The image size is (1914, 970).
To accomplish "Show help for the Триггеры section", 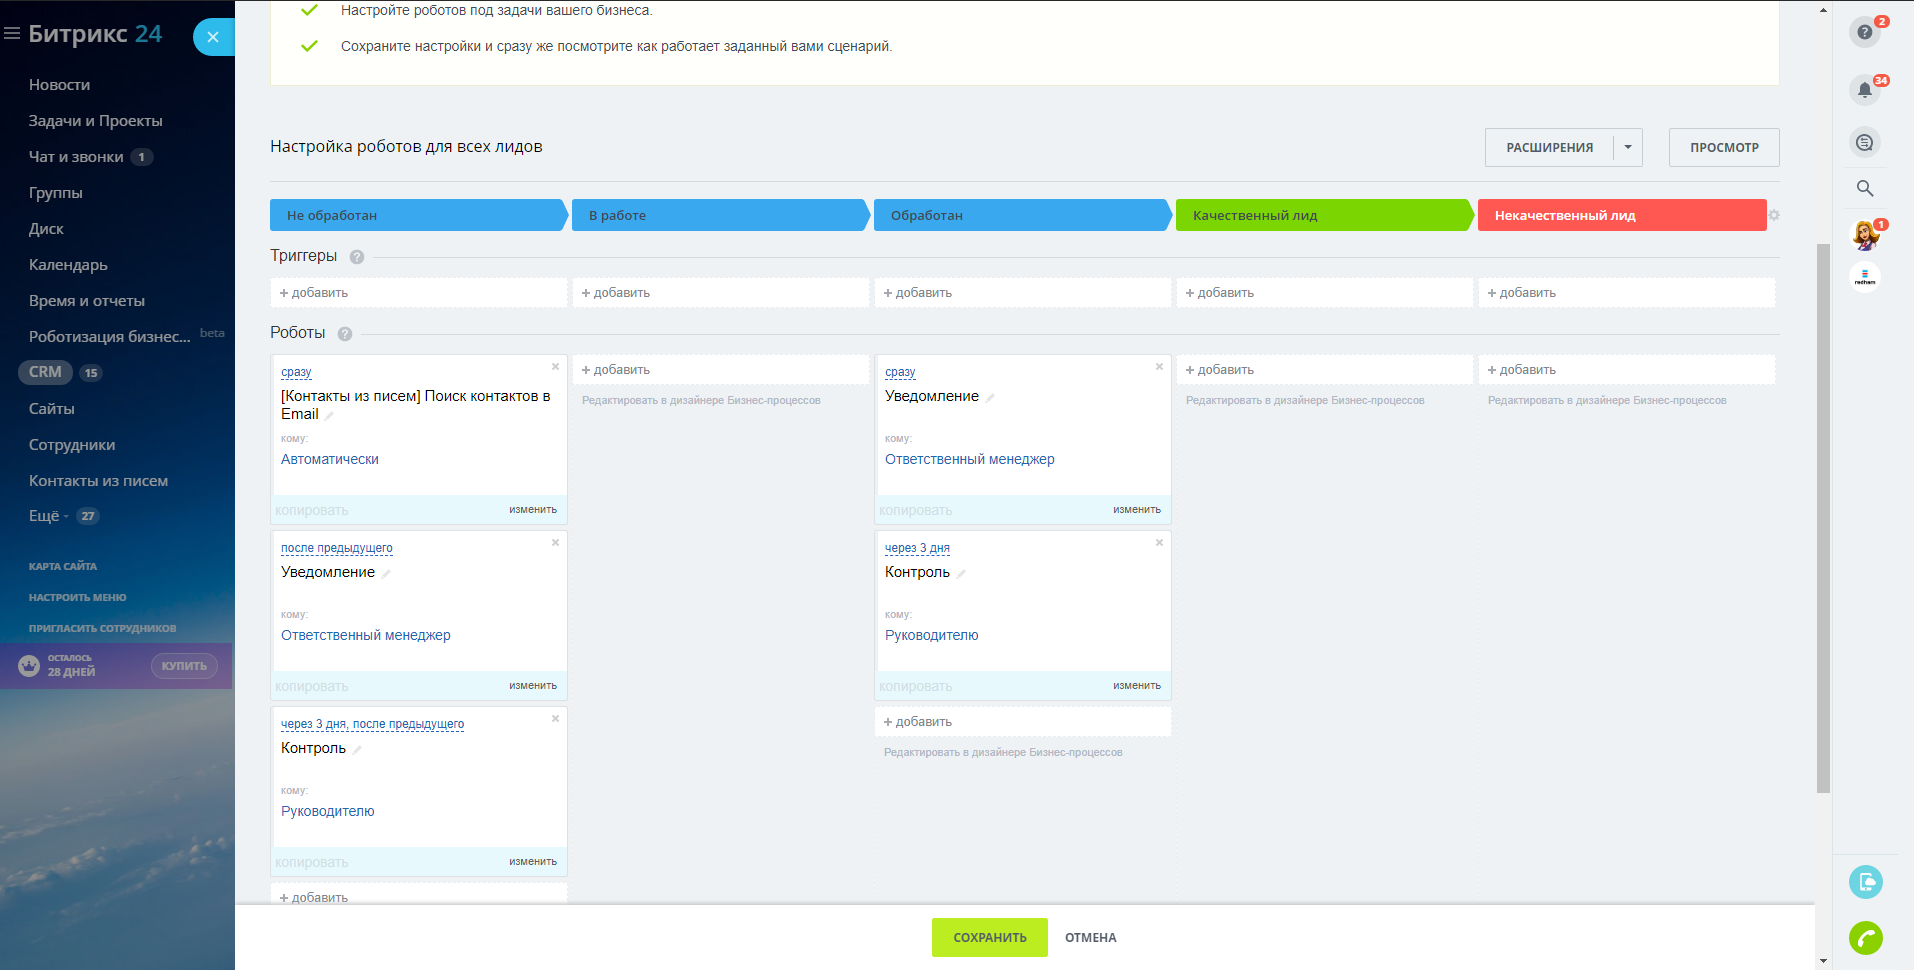I will point(357,257).
